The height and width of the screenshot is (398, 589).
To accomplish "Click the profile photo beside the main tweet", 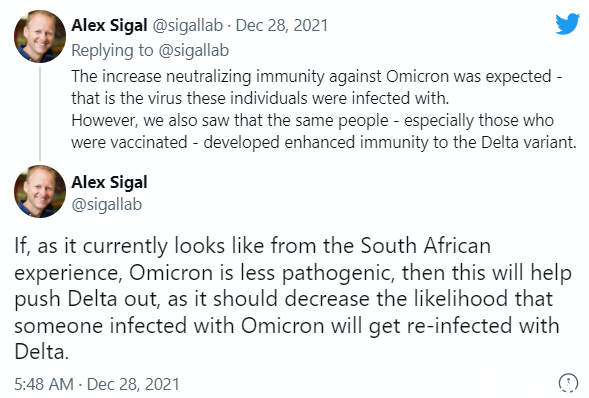I will pyautogui.click(x=40, y=191).
